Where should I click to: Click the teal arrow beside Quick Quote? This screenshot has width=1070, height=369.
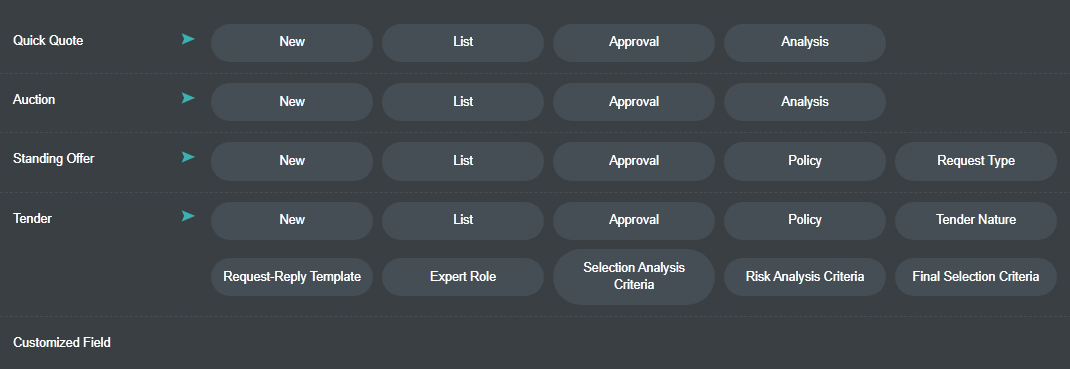(x=188, y=40)
